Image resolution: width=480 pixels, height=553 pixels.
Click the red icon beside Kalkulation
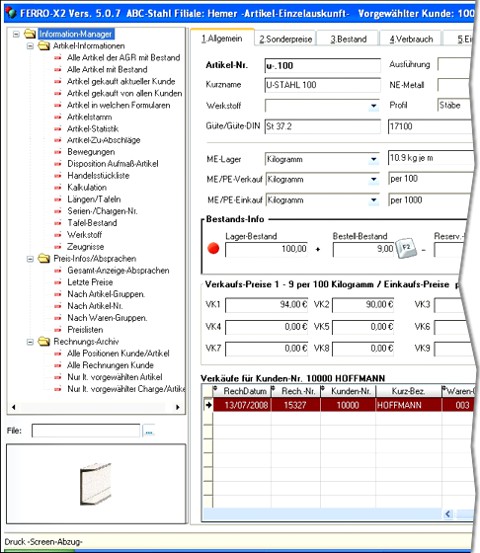[58, 188]
